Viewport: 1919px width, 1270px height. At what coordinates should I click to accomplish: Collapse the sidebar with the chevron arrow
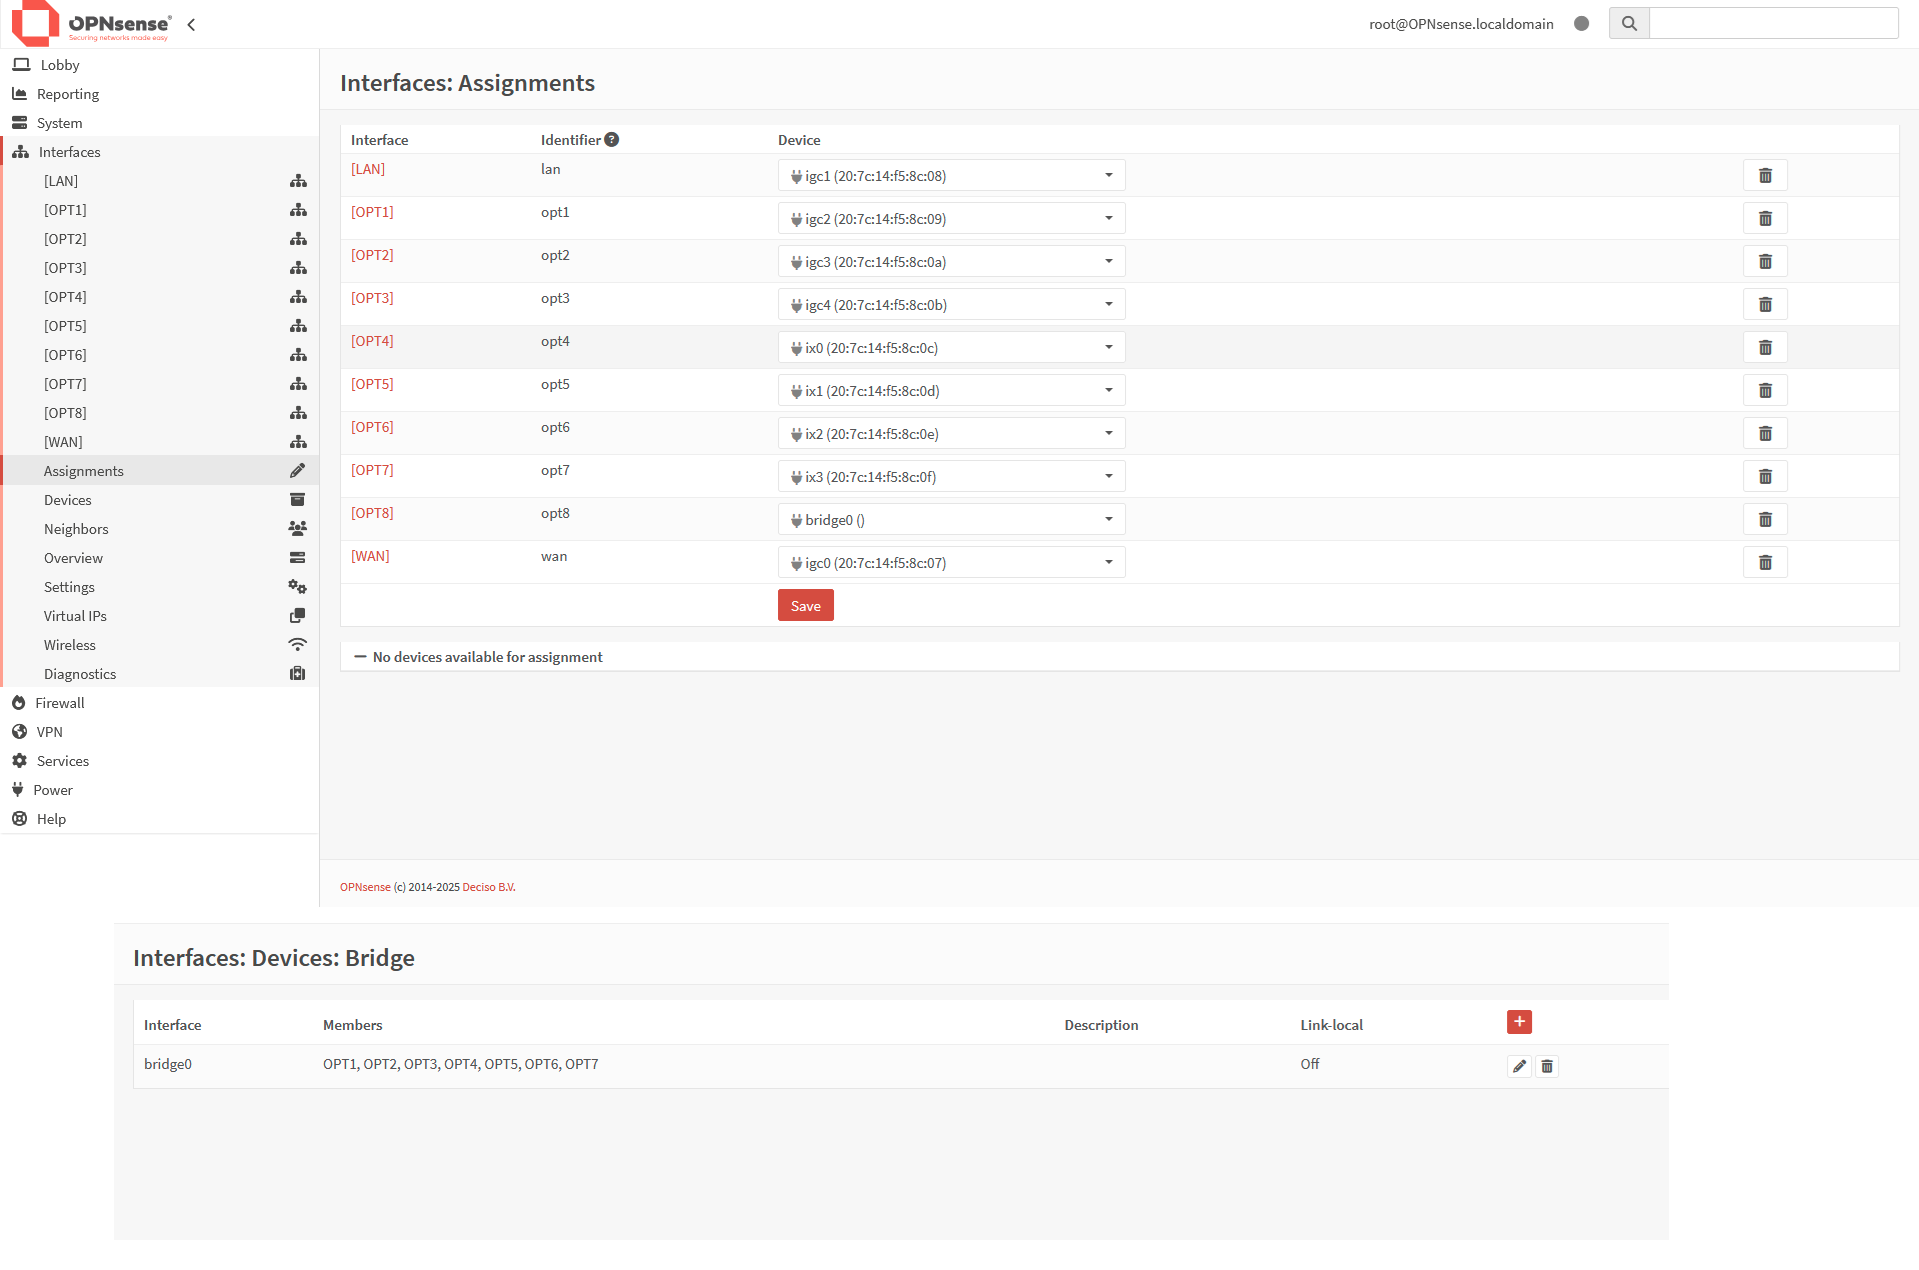[191, 24]
